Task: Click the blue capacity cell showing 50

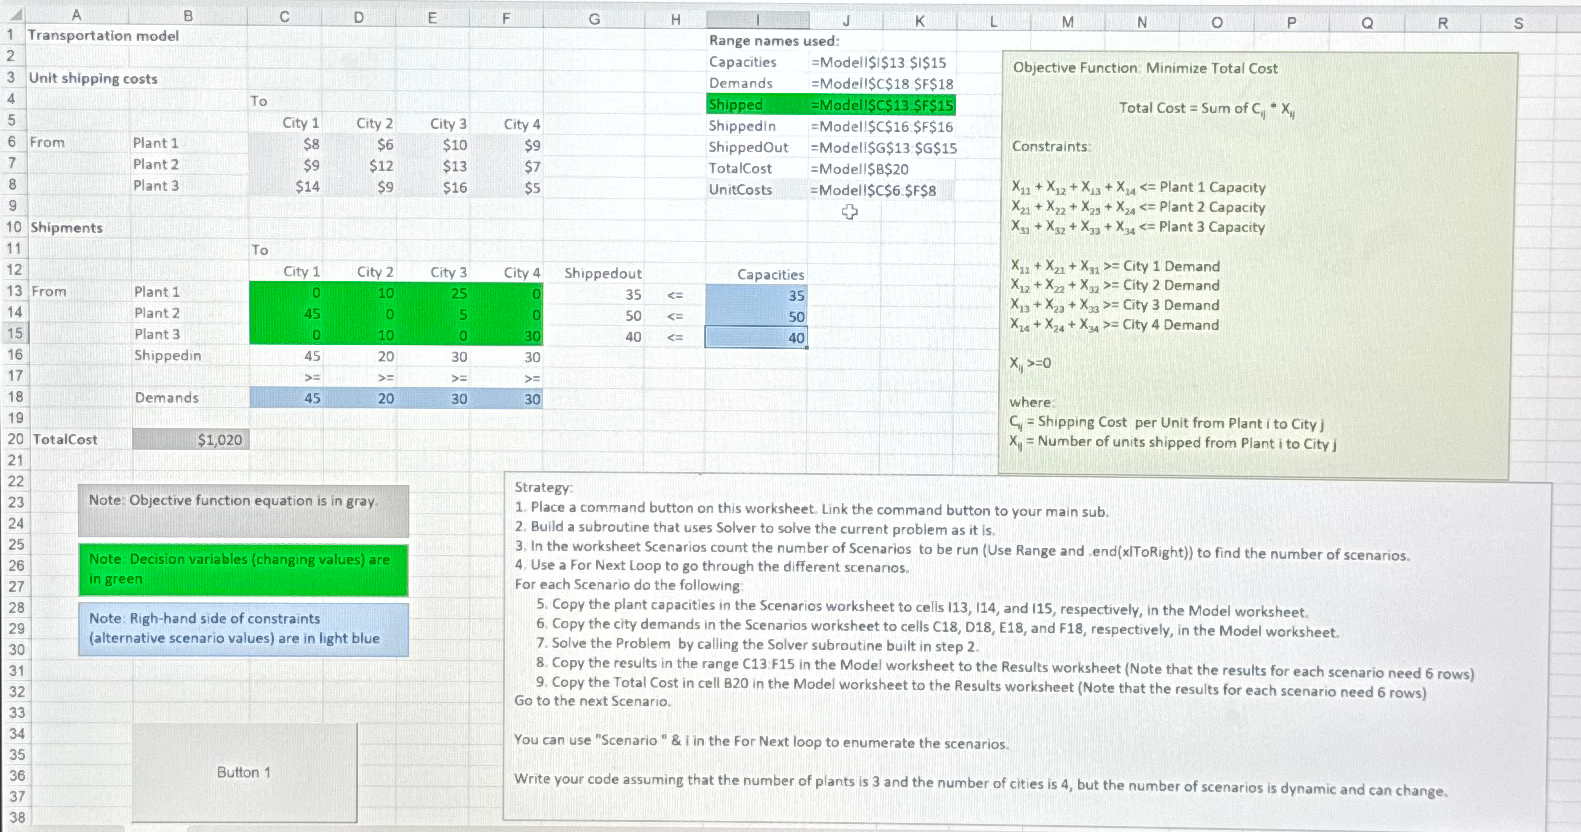Action: 756,317
